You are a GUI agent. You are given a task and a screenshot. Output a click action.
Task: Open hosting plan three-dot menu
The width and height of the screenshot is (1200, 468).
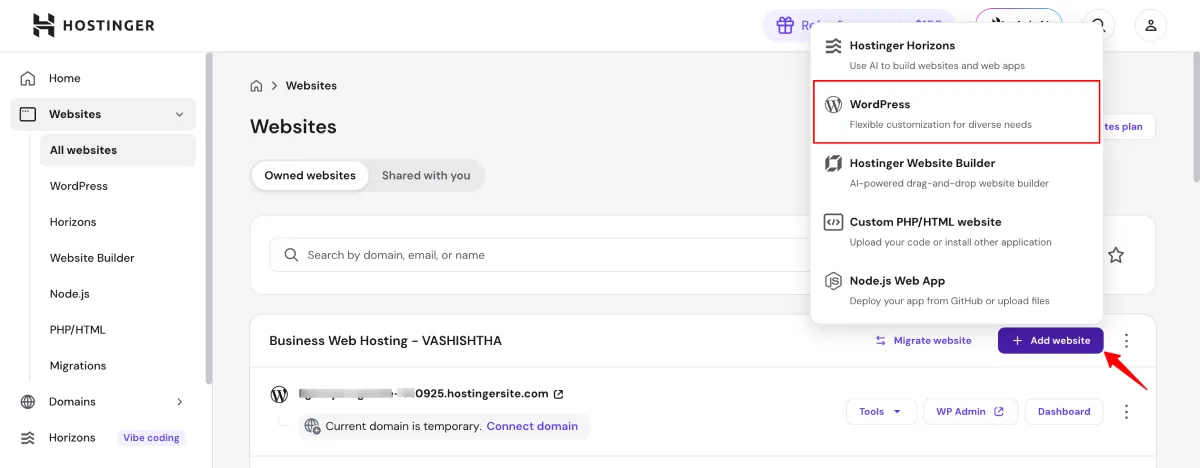click(x=1127, y=341)
